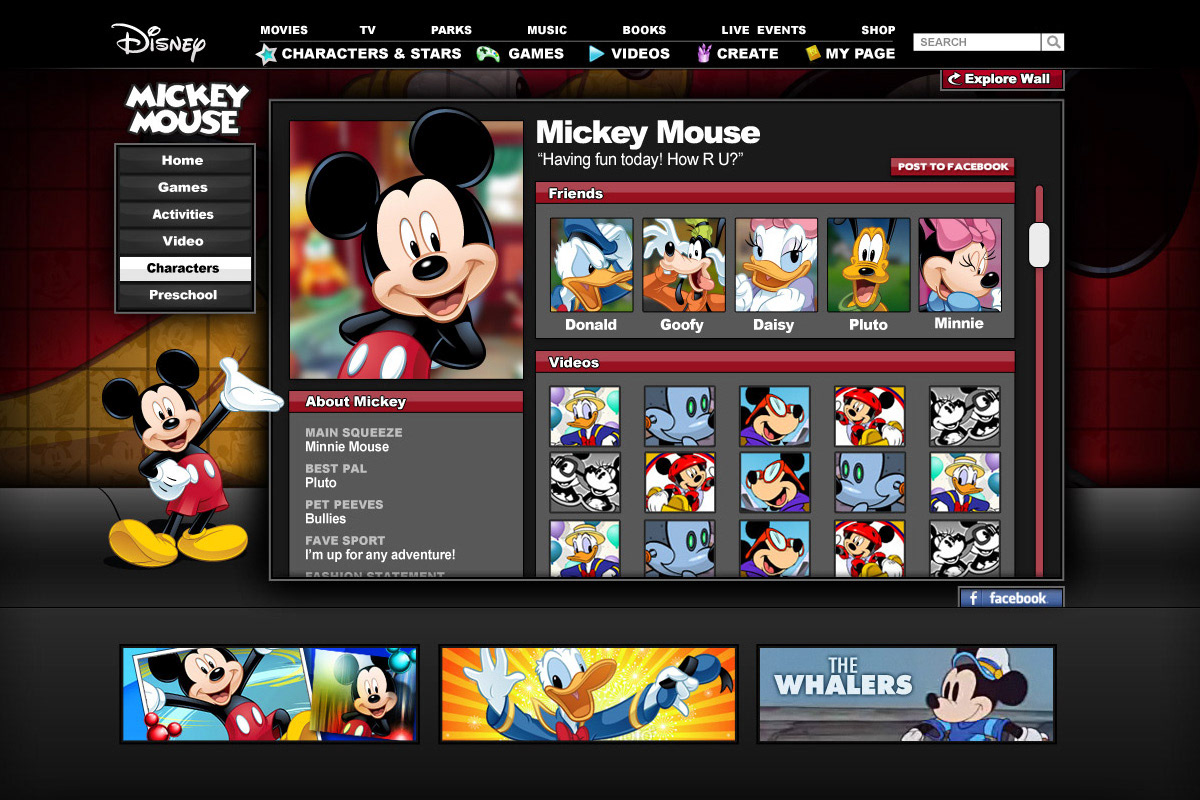Click the Facebook f icon
The width and height of the screenshot is (1200, 800).
tap(973, 598)
